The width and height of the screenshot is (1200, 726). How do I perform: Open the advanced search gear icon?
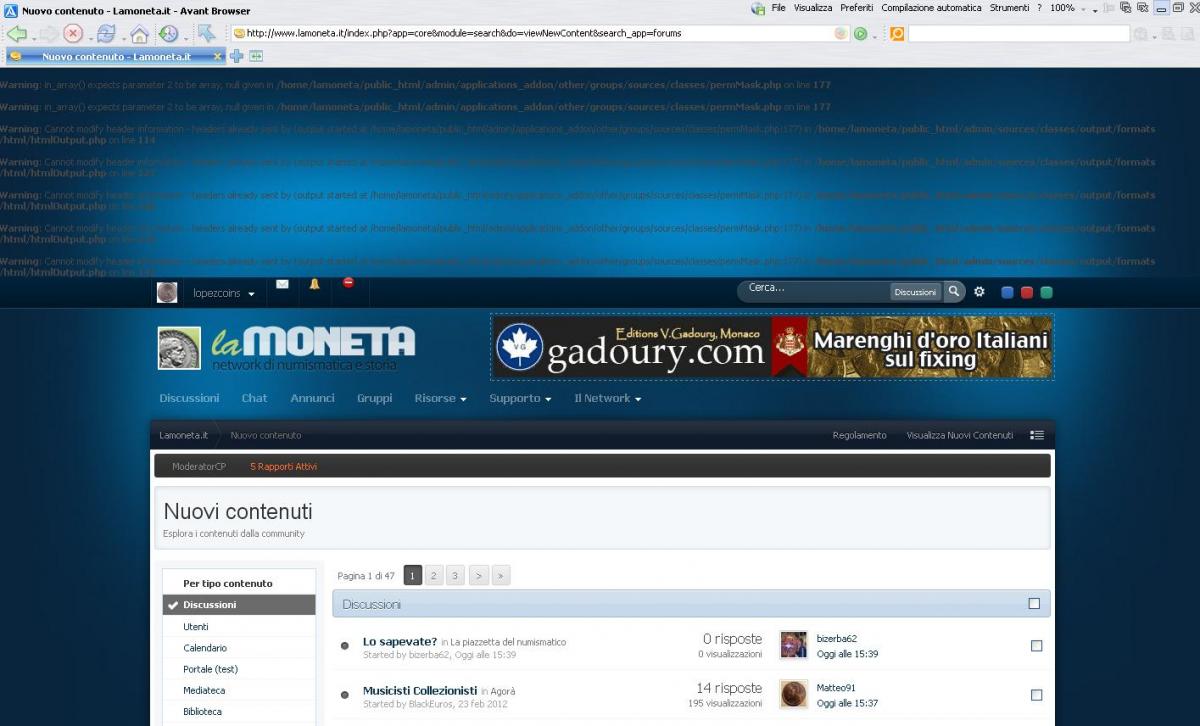click(980, 292)
